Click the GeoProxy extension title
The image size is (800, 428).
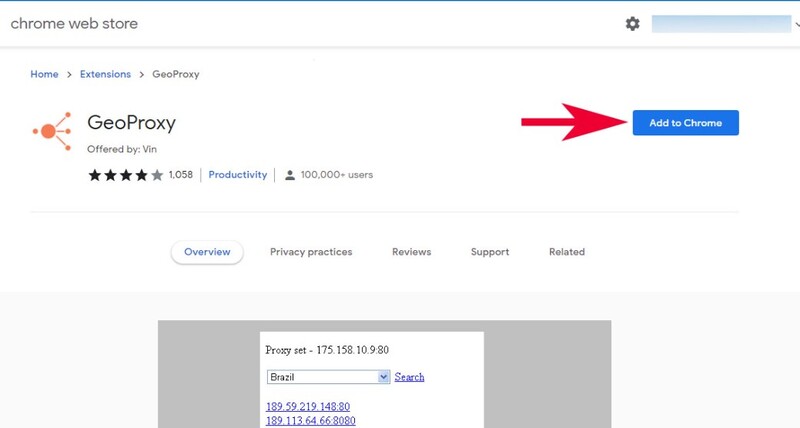click(x=132, y=123)
